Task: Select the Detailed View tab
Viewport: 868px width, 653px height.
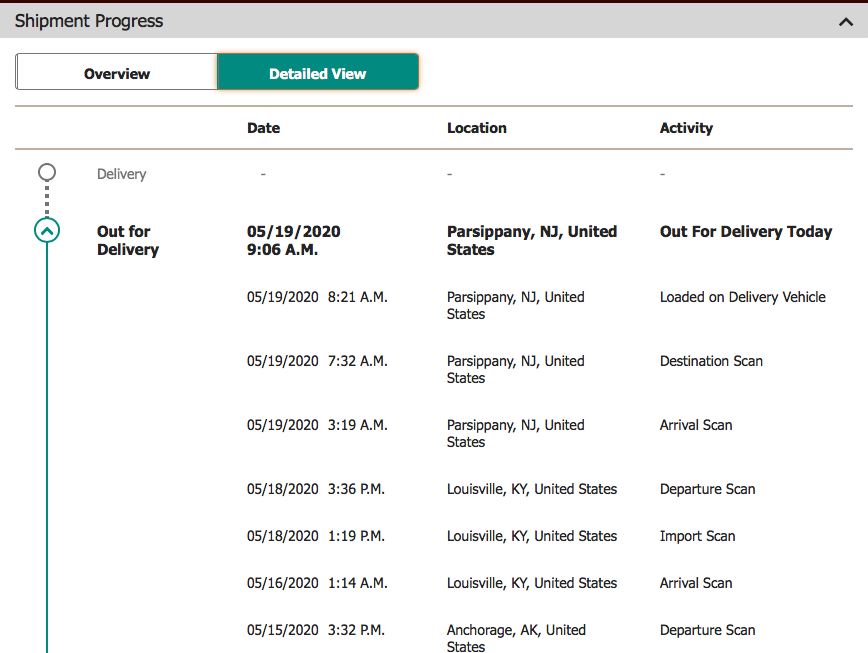Action: coord(318,73)
